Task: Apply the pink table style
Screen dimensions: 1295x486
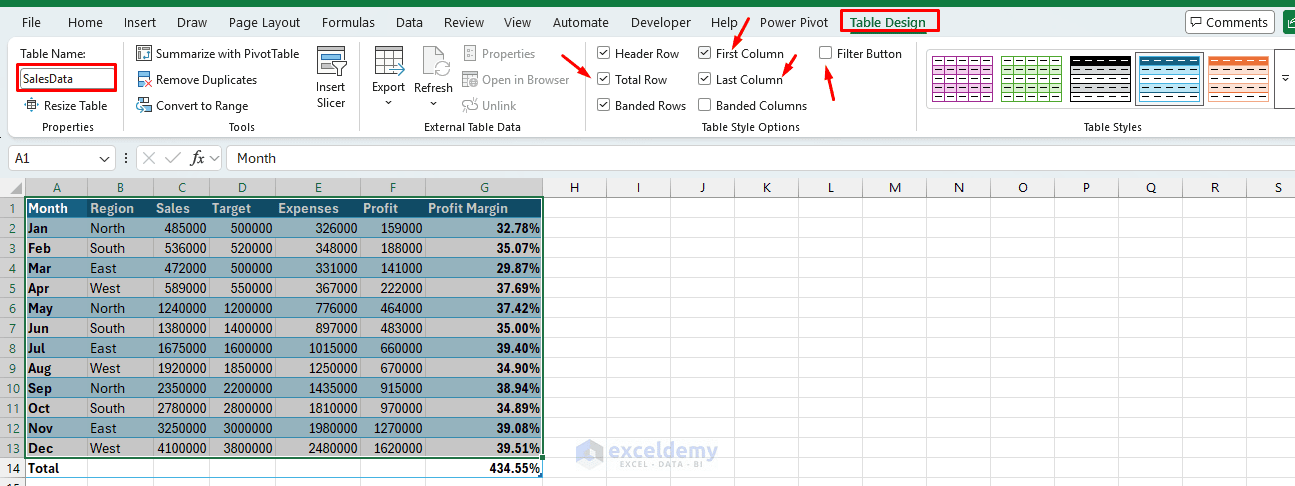Action: (961, 78)
